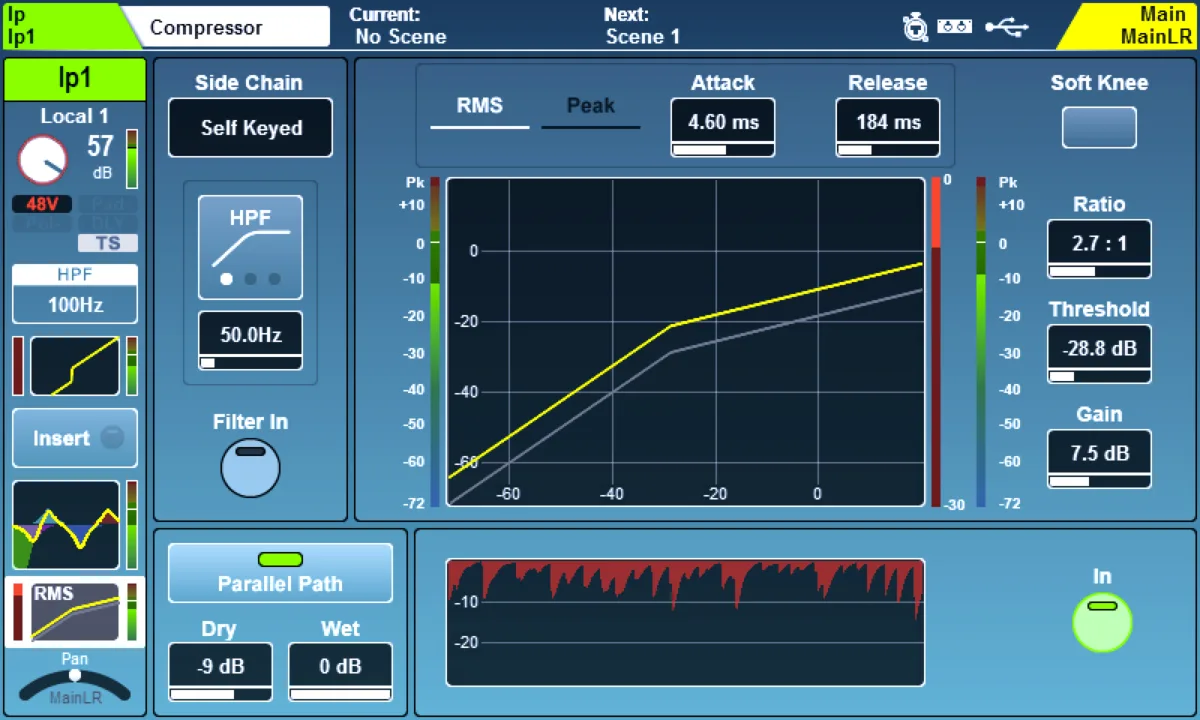This screenshot has width=1200, height=720.
Task: Select the side chain filter frequency 50.0Hz box
Action: pyautogui.click(x=250, y=341)
